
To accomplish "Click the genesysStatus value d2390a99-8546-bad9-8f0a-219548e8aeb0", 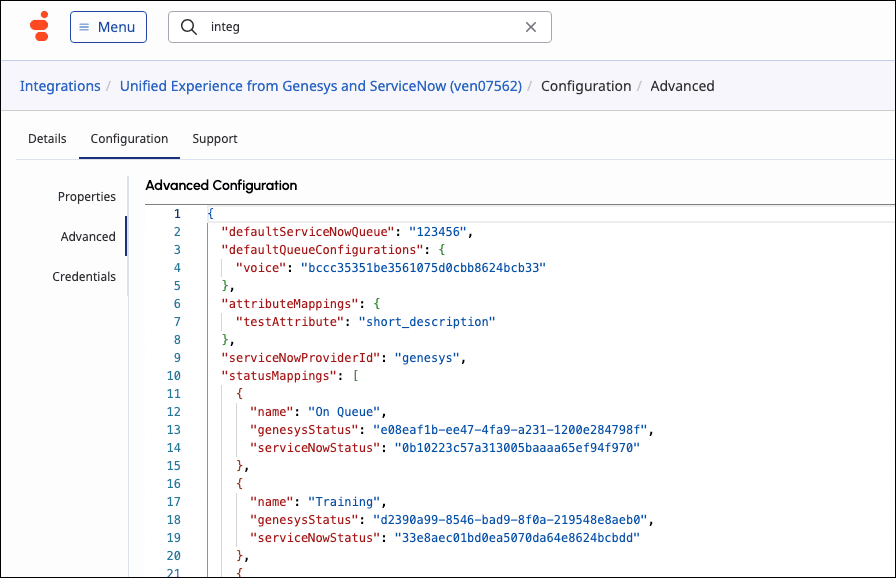I will (510, 520).
